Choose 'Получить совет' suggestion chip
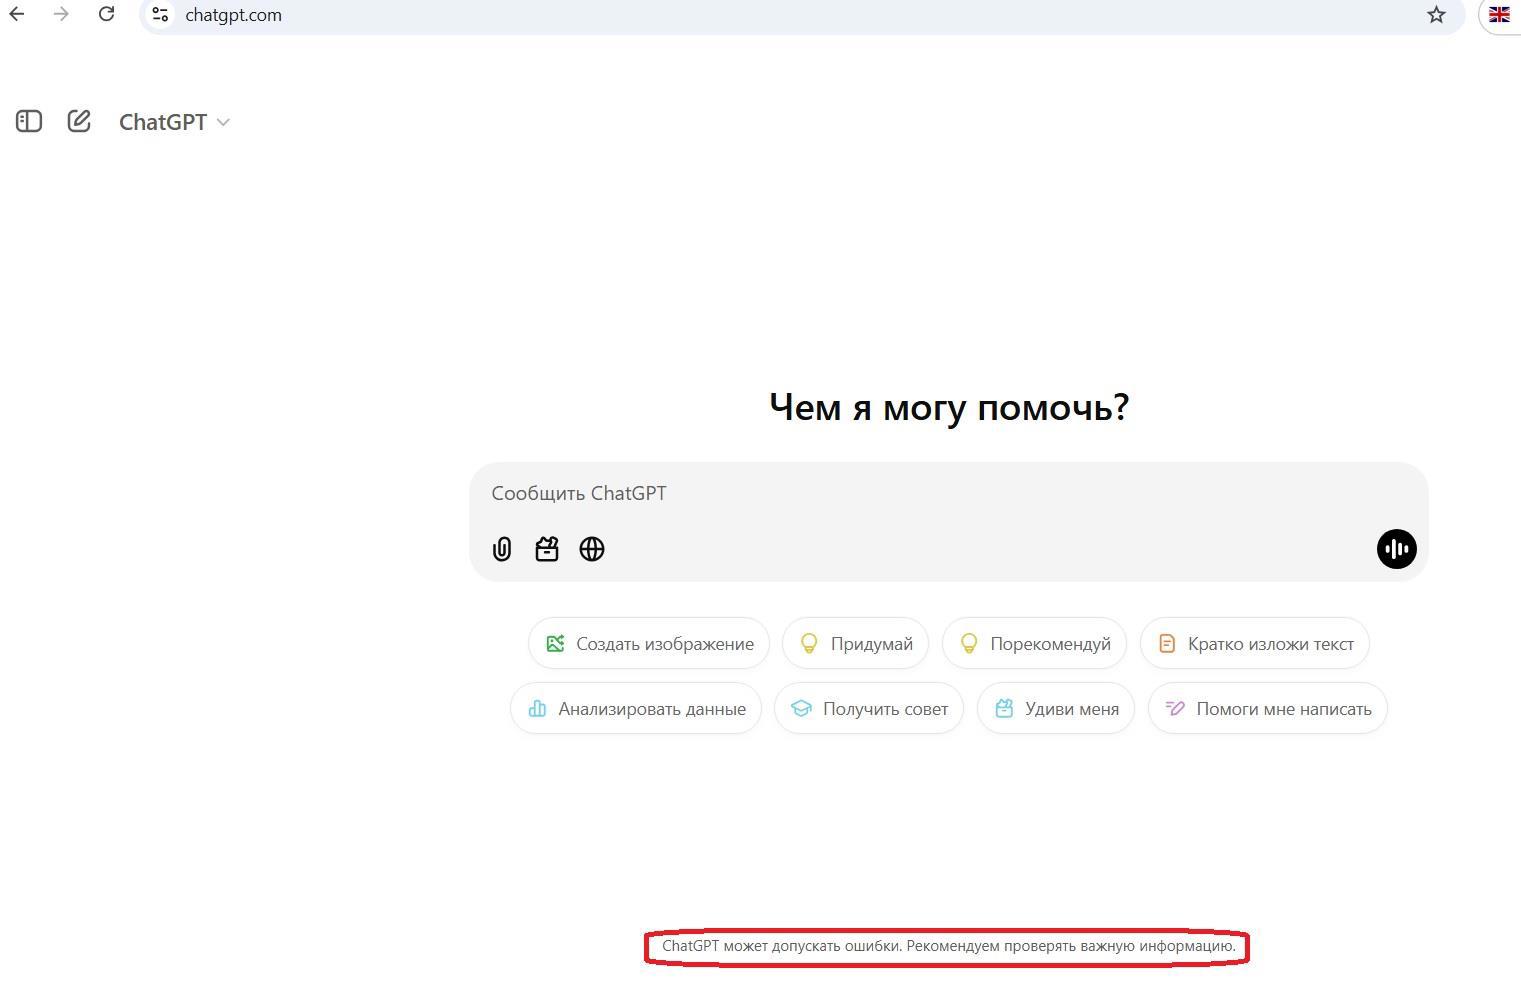1521x983 pixels. (x=868, y=709)
